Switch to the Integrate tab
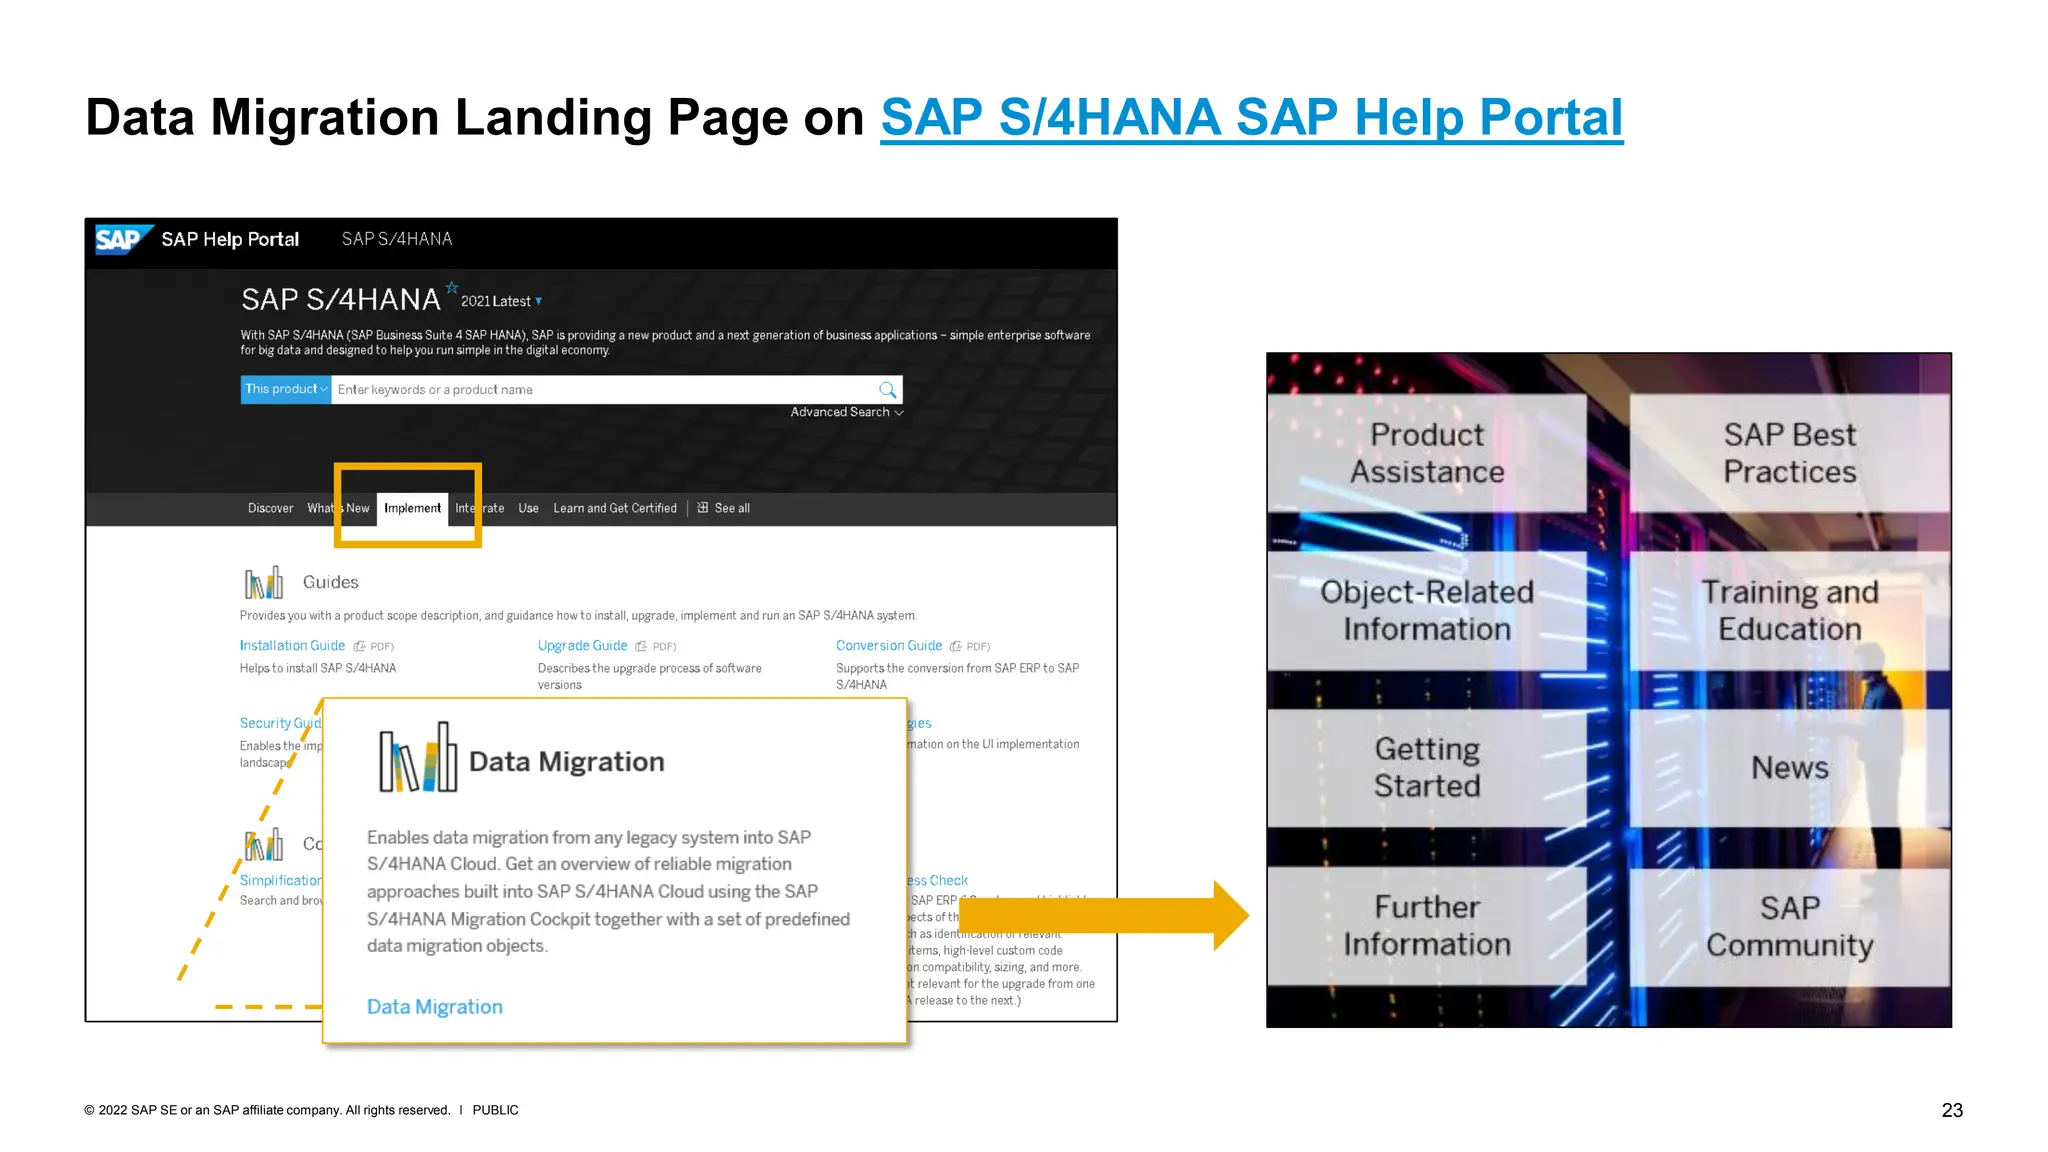 (480, 508)
